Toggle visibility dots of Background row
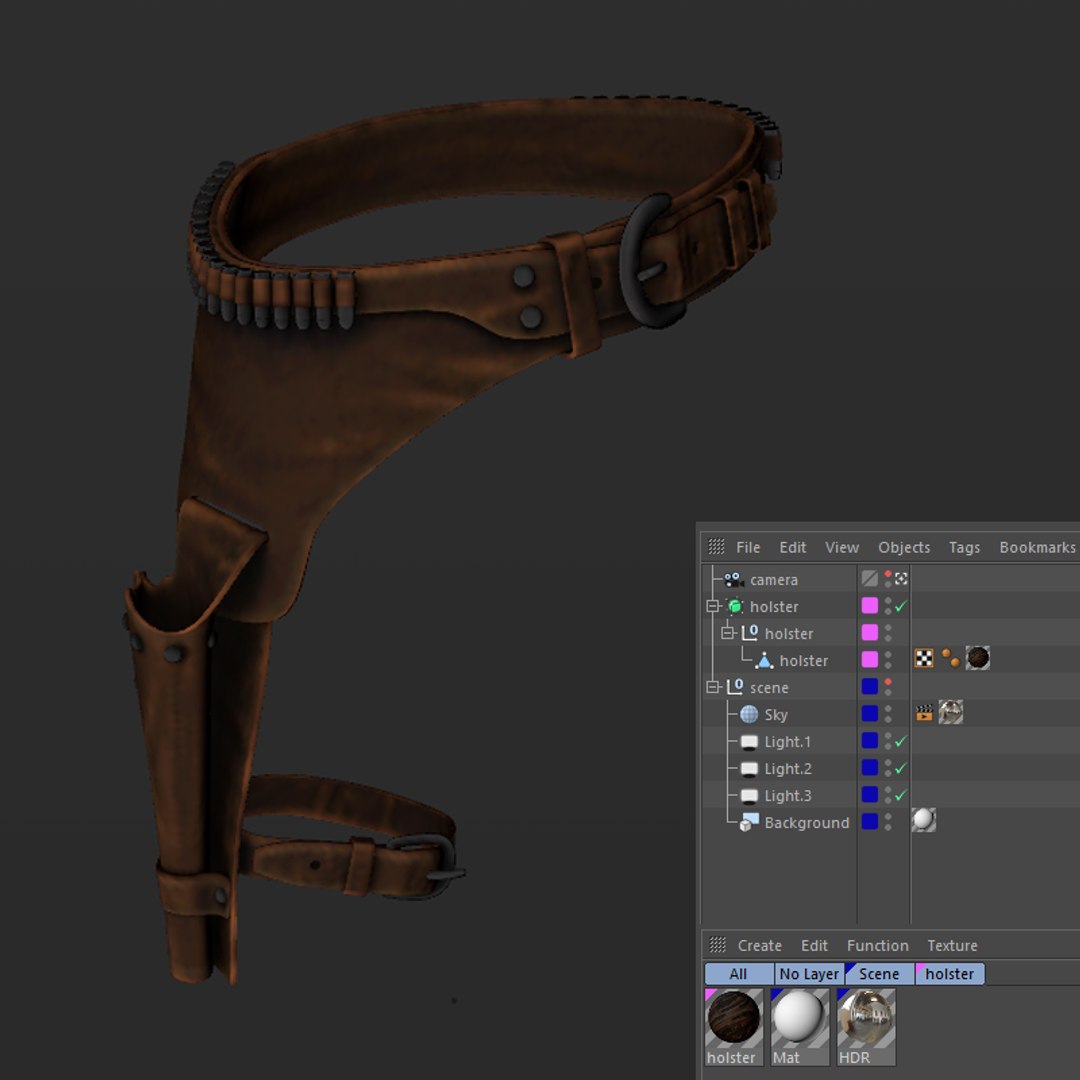 click(x=888, y=822)
